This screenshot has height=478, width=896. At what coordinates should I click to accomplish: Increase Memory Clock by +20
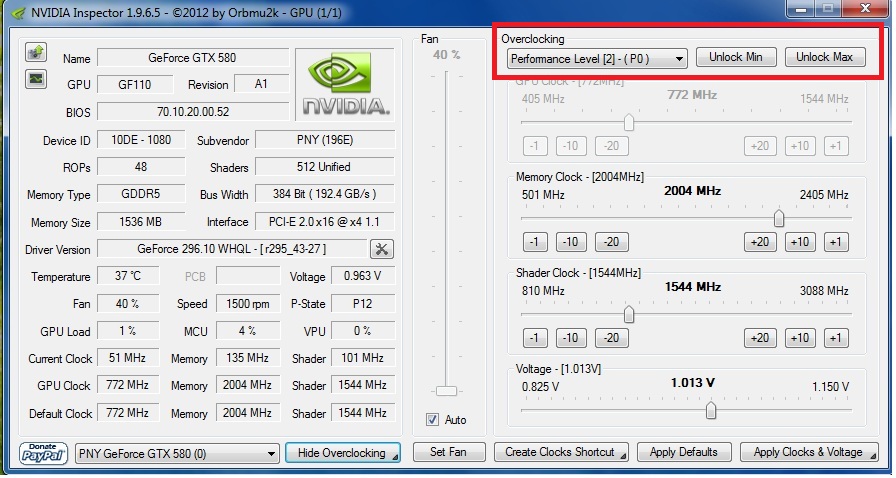coord(759,241)
